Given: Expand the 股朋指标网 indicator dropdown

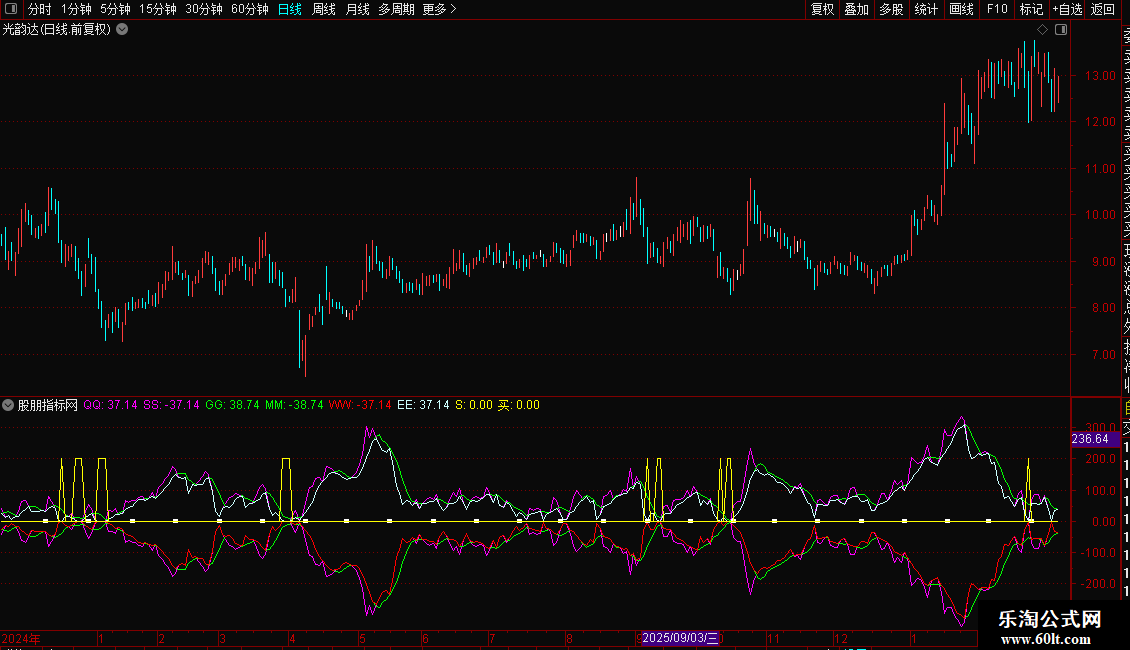Looking at the screenshot, I should point(9,405).
